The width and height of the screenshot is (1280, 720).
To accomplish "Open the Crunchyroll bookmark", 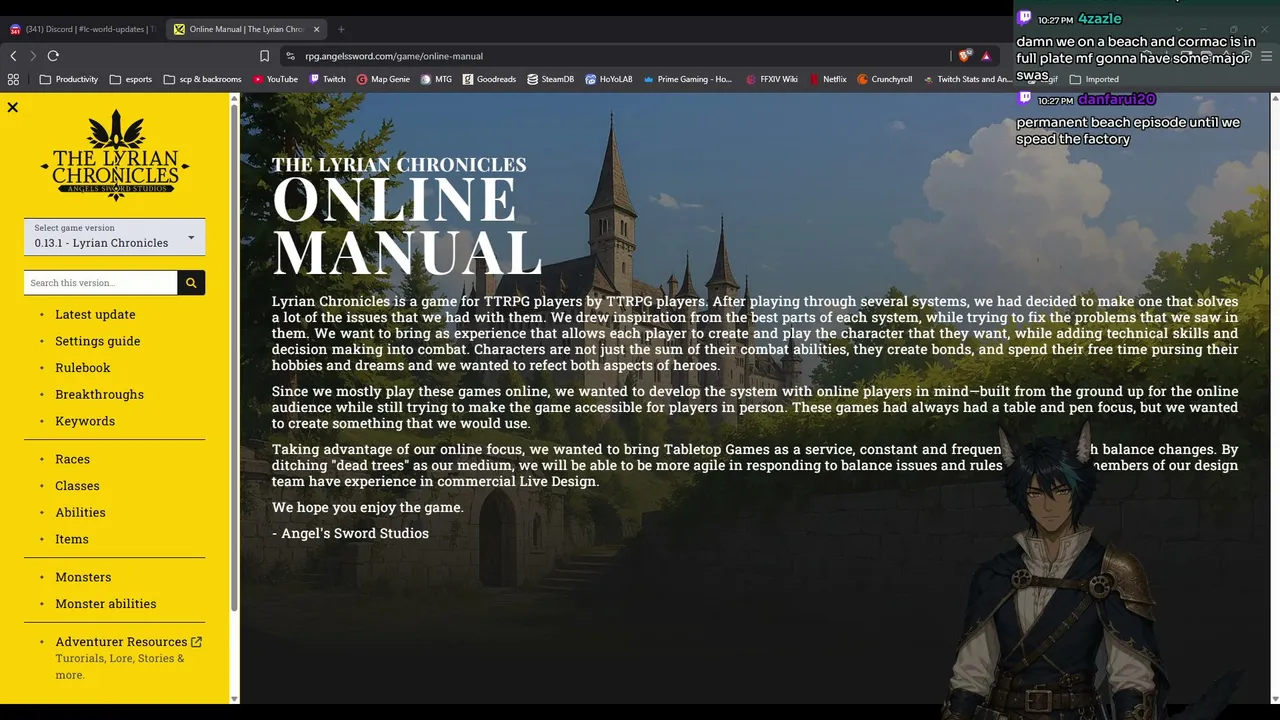I will 884,79.
